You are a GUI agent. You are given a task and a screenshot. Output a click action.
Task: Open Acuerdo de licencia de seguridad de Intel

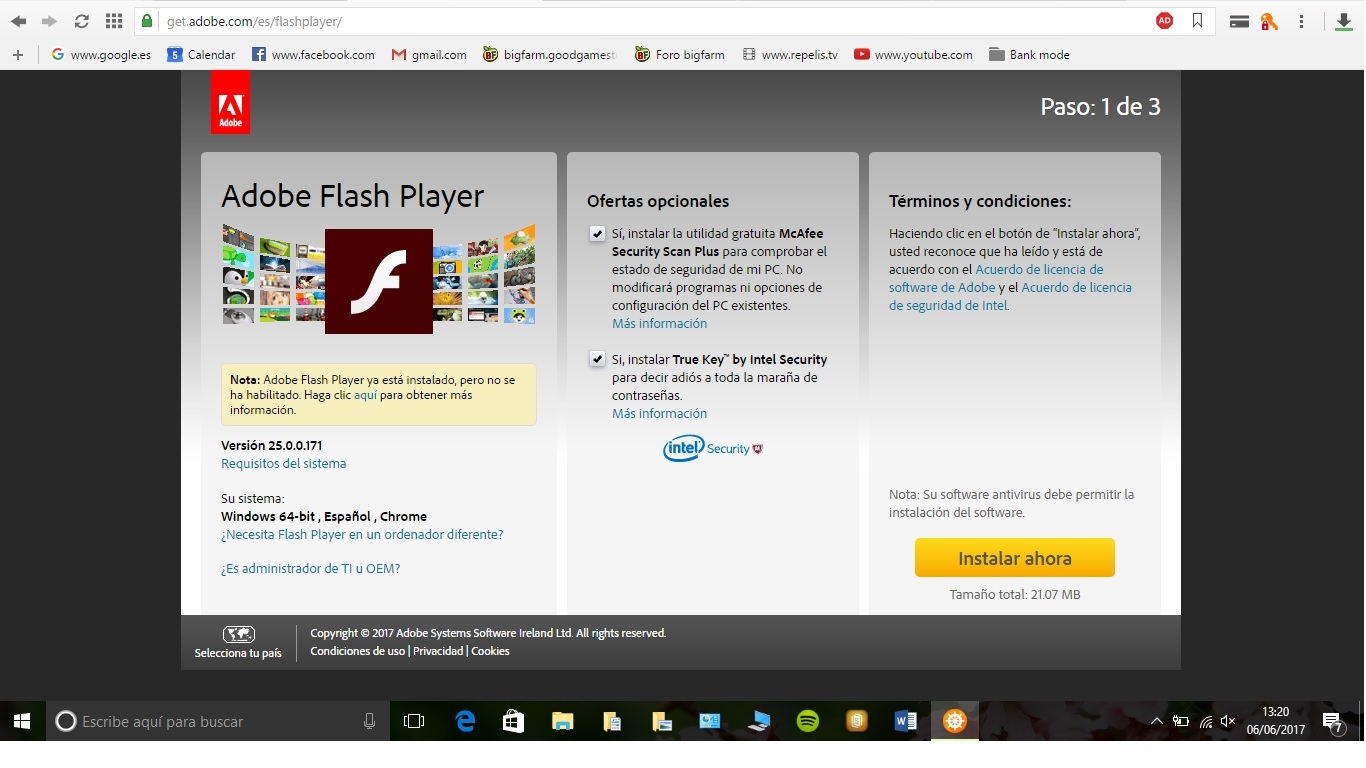click(x=1010, y=297)
